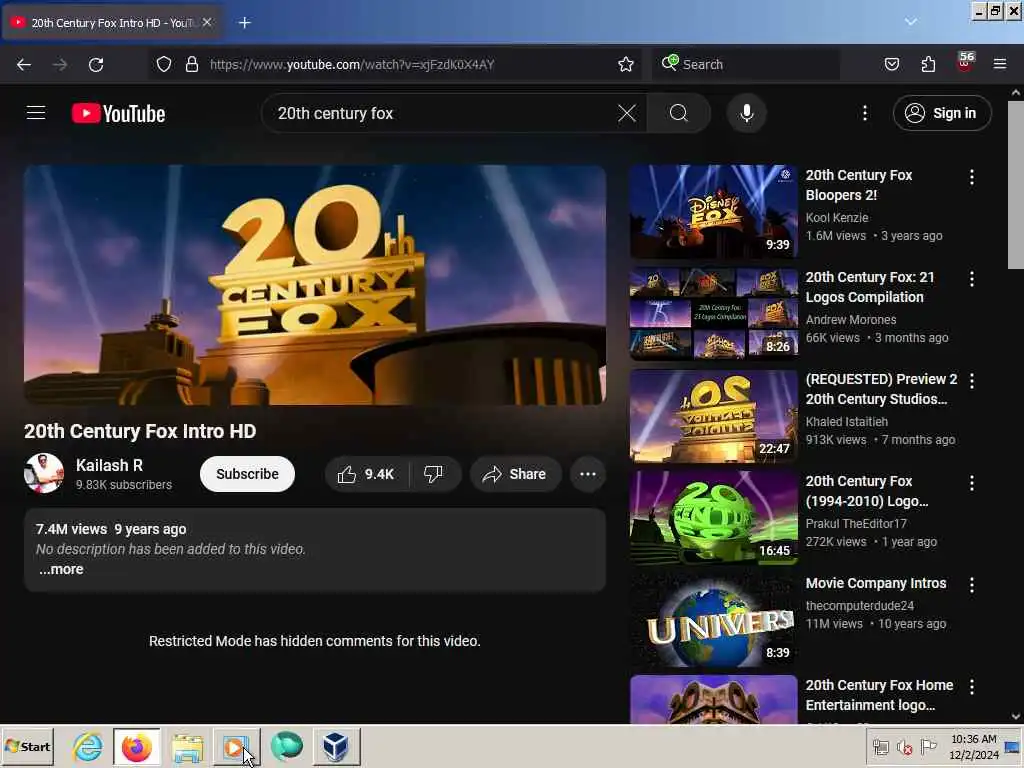The height and width of the screenshot is (768, 1024).
Task: Click the forward navigation arrow
Action: pos(59,64)
